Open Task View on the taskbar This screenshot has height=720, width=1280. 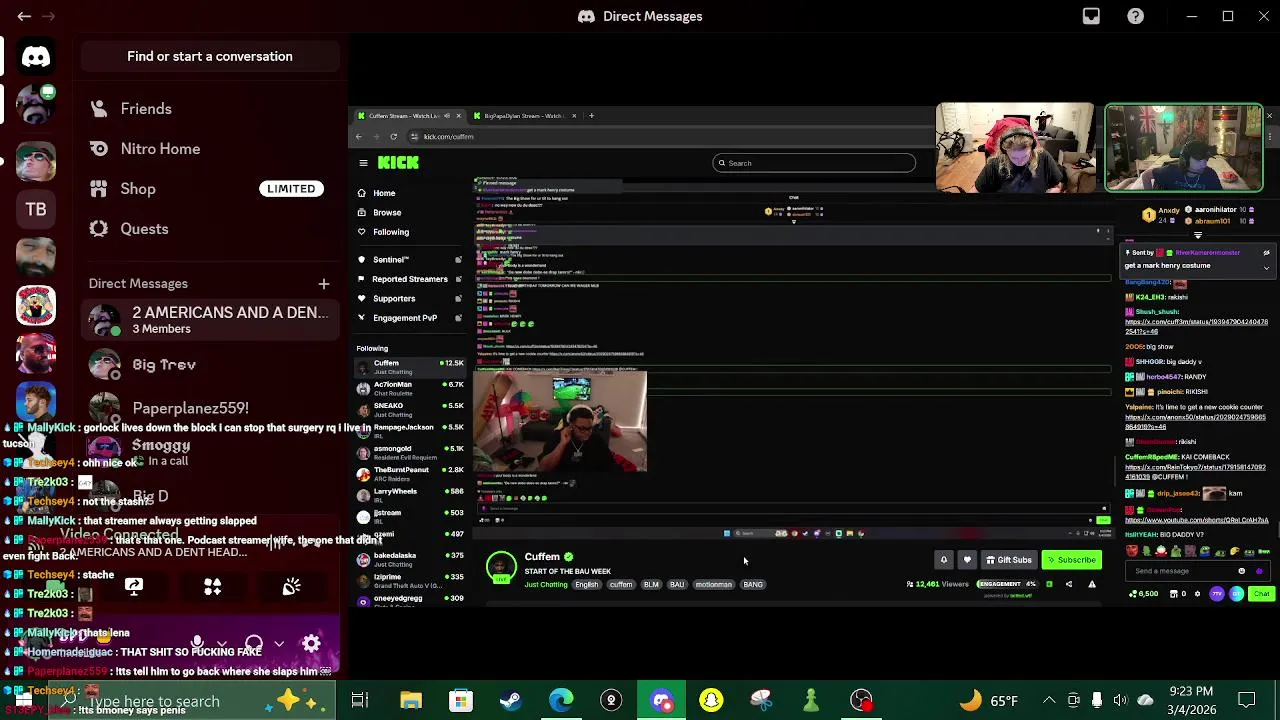pyautogui.click(x=360, y=700)
